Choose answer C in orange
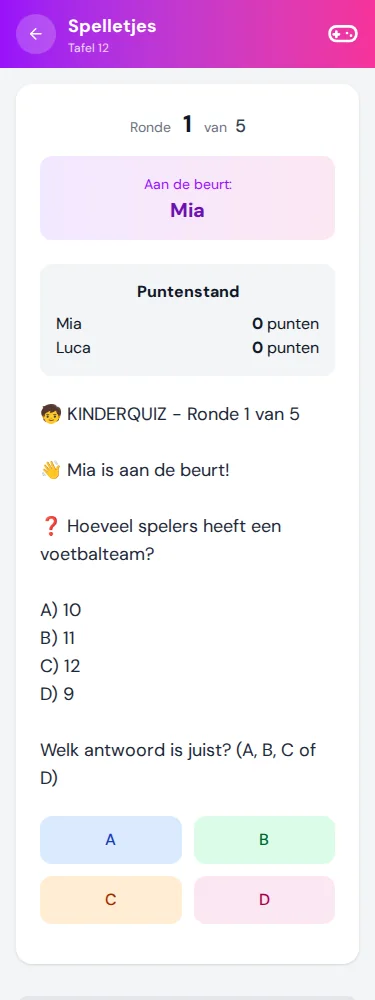Screen dimensions: 375x1000 pos(111,900)
